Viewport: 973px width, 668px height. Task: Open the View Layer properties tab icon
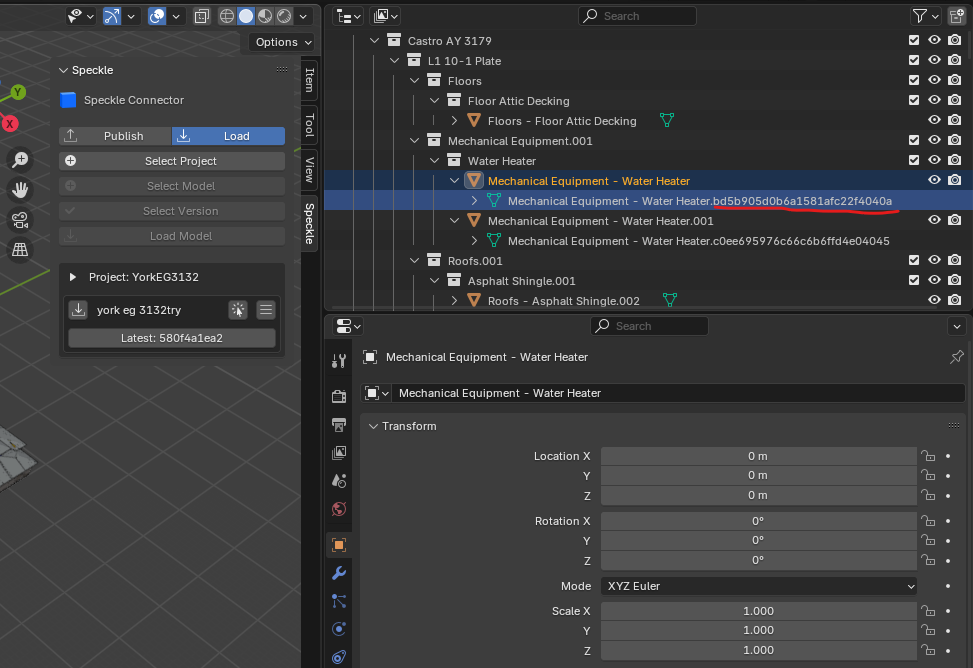pos(339,453)
